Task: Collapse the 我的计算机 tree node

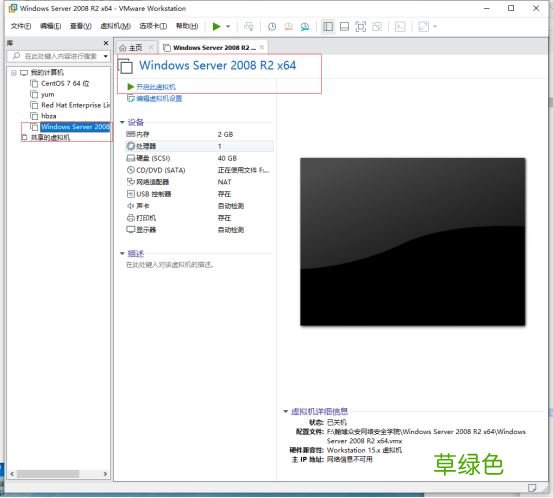Action: [13, 73]
